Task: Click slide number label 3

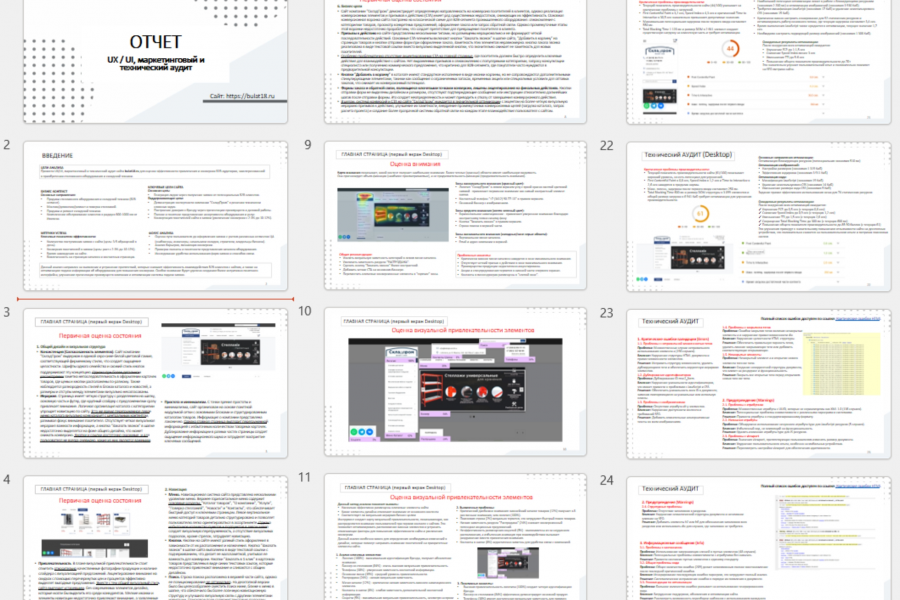Action: click(6, 312)
